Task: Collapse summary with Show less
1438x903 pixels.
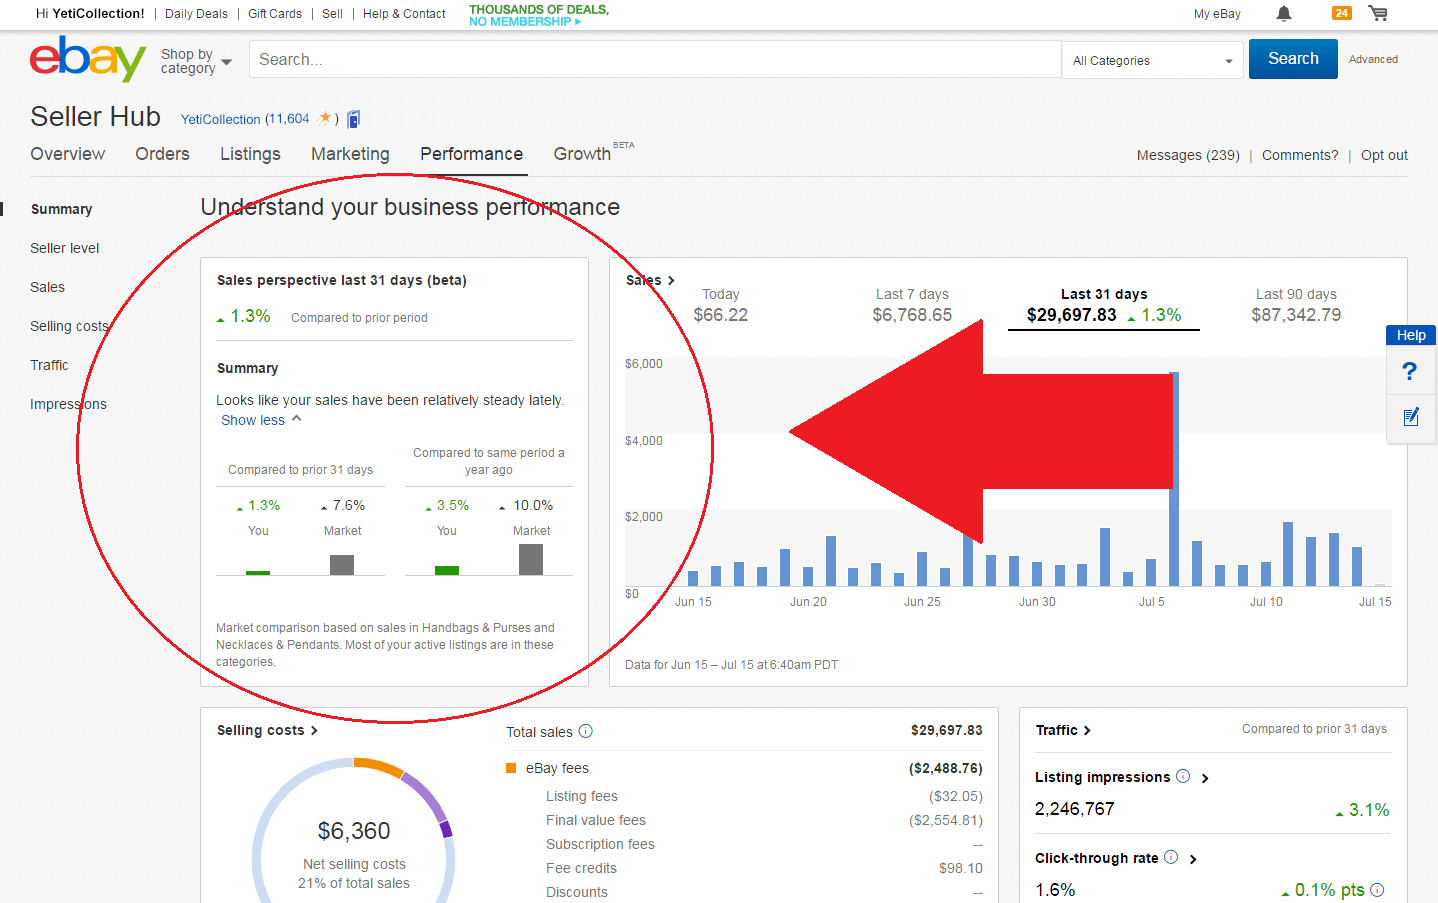Action: (261, 420)
